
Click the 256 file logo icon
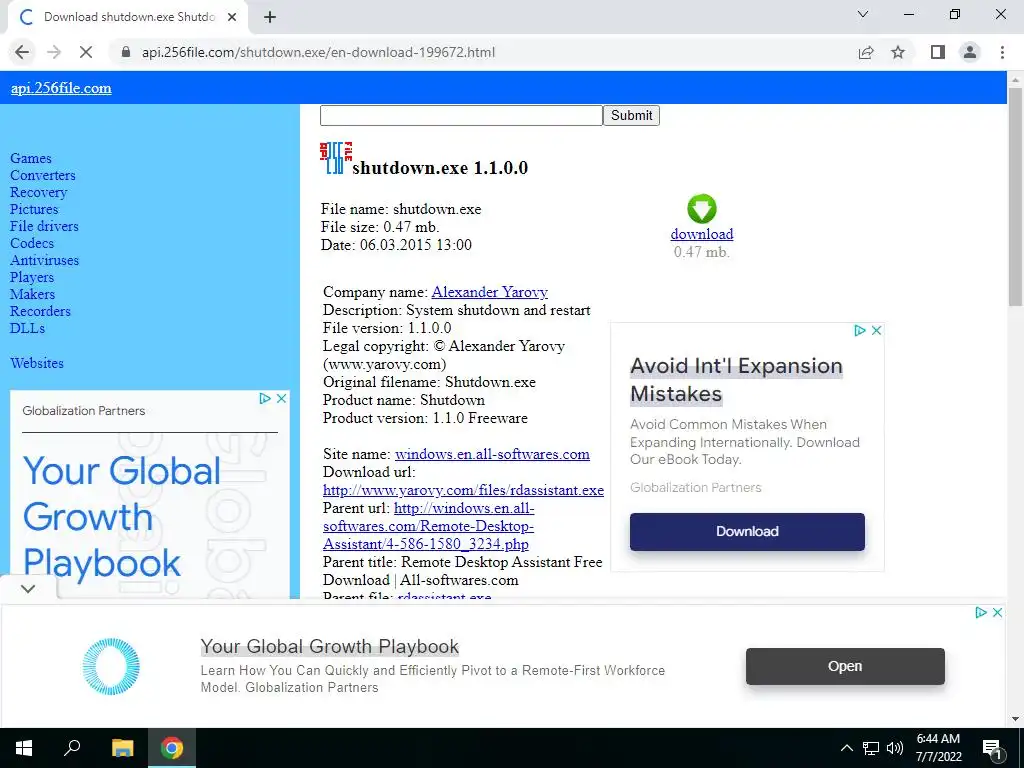[x=336, y=158]
